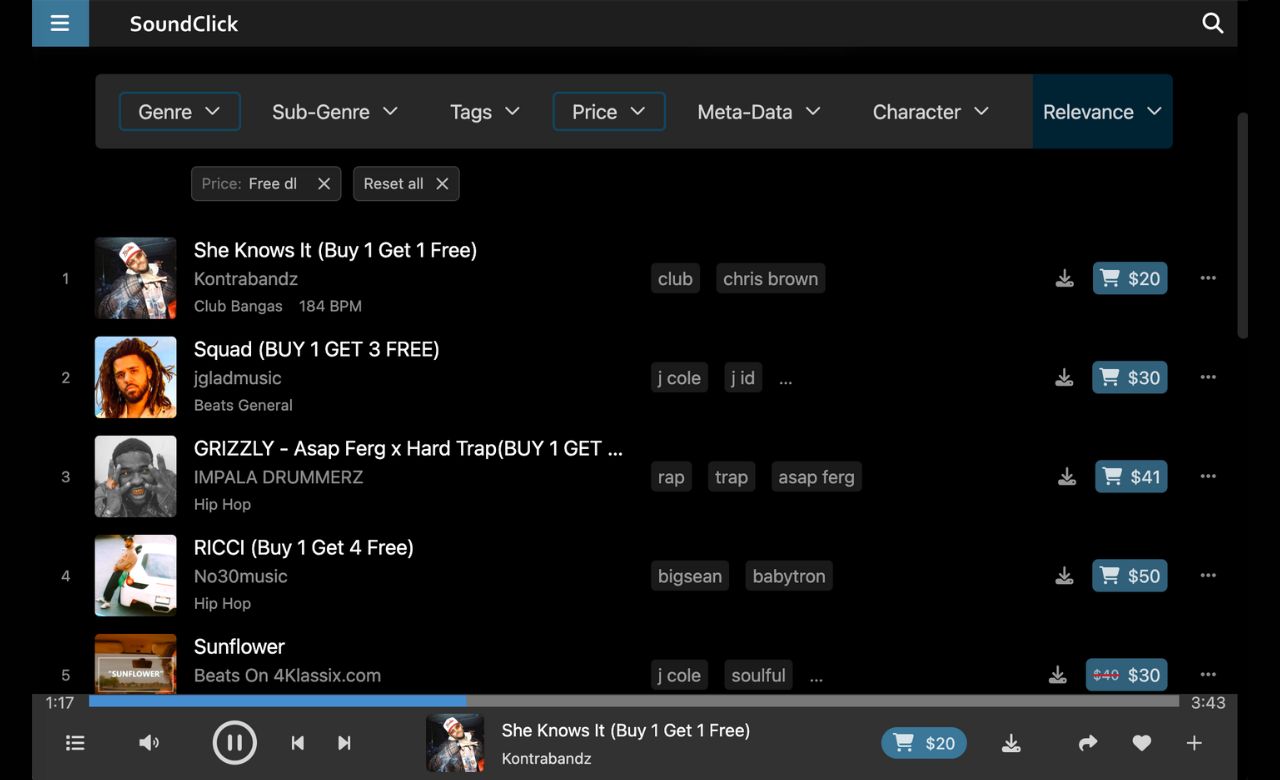Expand the Price filter dropdown
Image resolution: width=1280 pixels, height=780 pixels.
point(609,112)
